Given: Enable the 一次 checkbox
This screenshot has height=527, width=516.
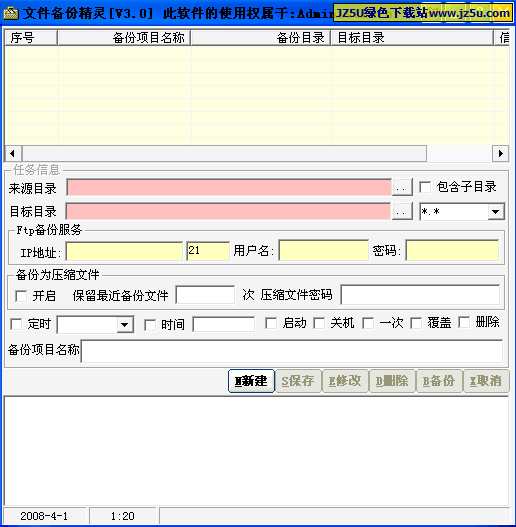Looking at the screenshot, I should click(x=368, y=323).
